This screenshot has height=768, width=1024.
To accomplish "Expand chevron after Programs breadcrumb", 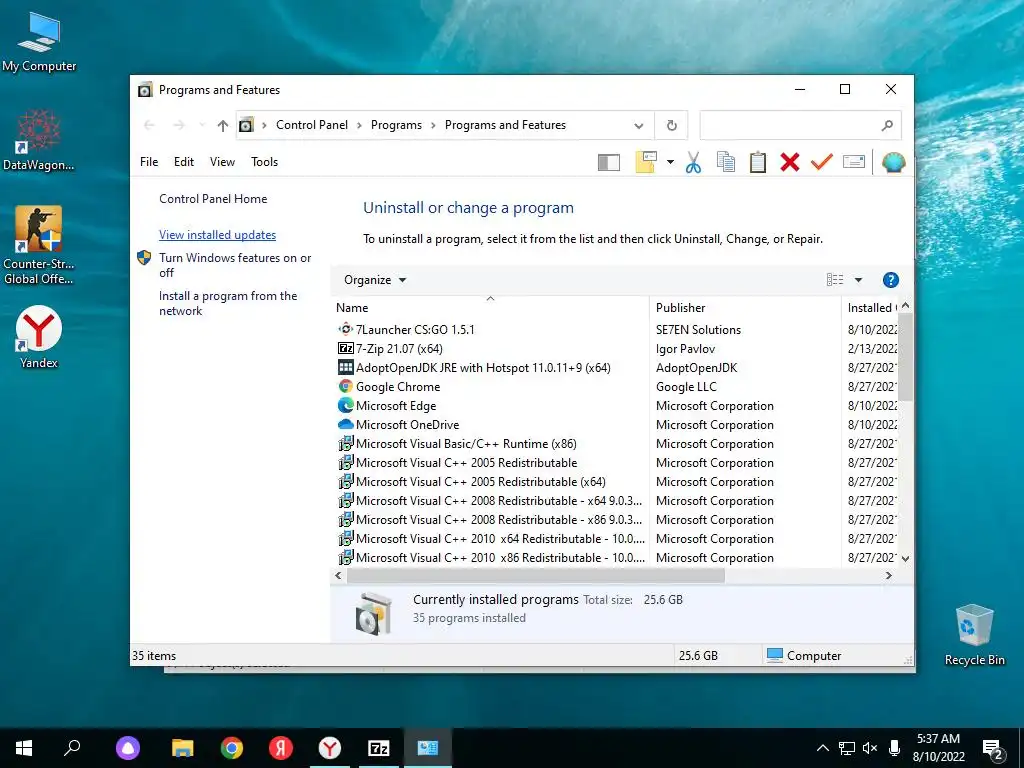I will click(433, 125).
